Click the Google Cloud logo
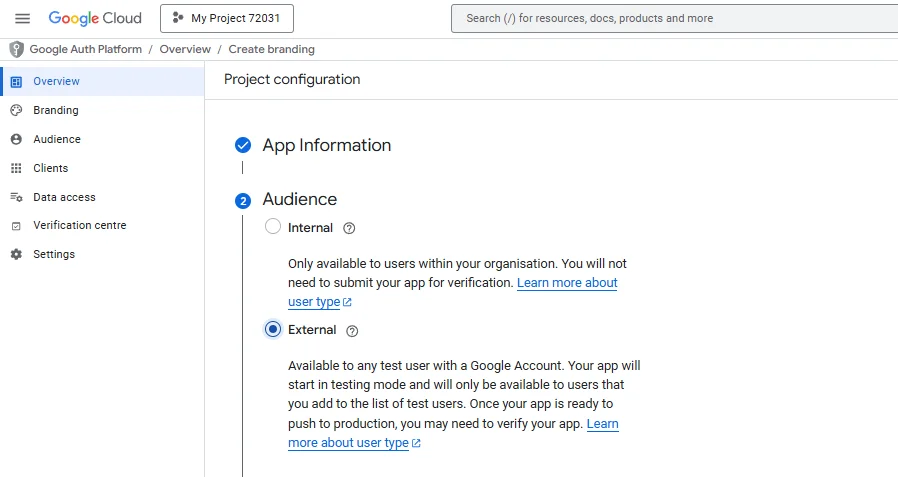 pos(95,18)
